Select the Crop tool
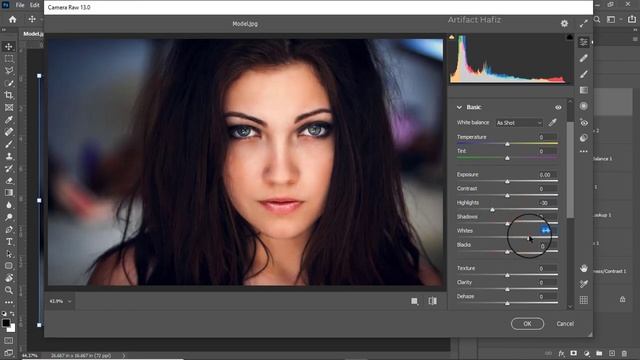The width and height of the screenshot is (640, 360). (9, 95)
